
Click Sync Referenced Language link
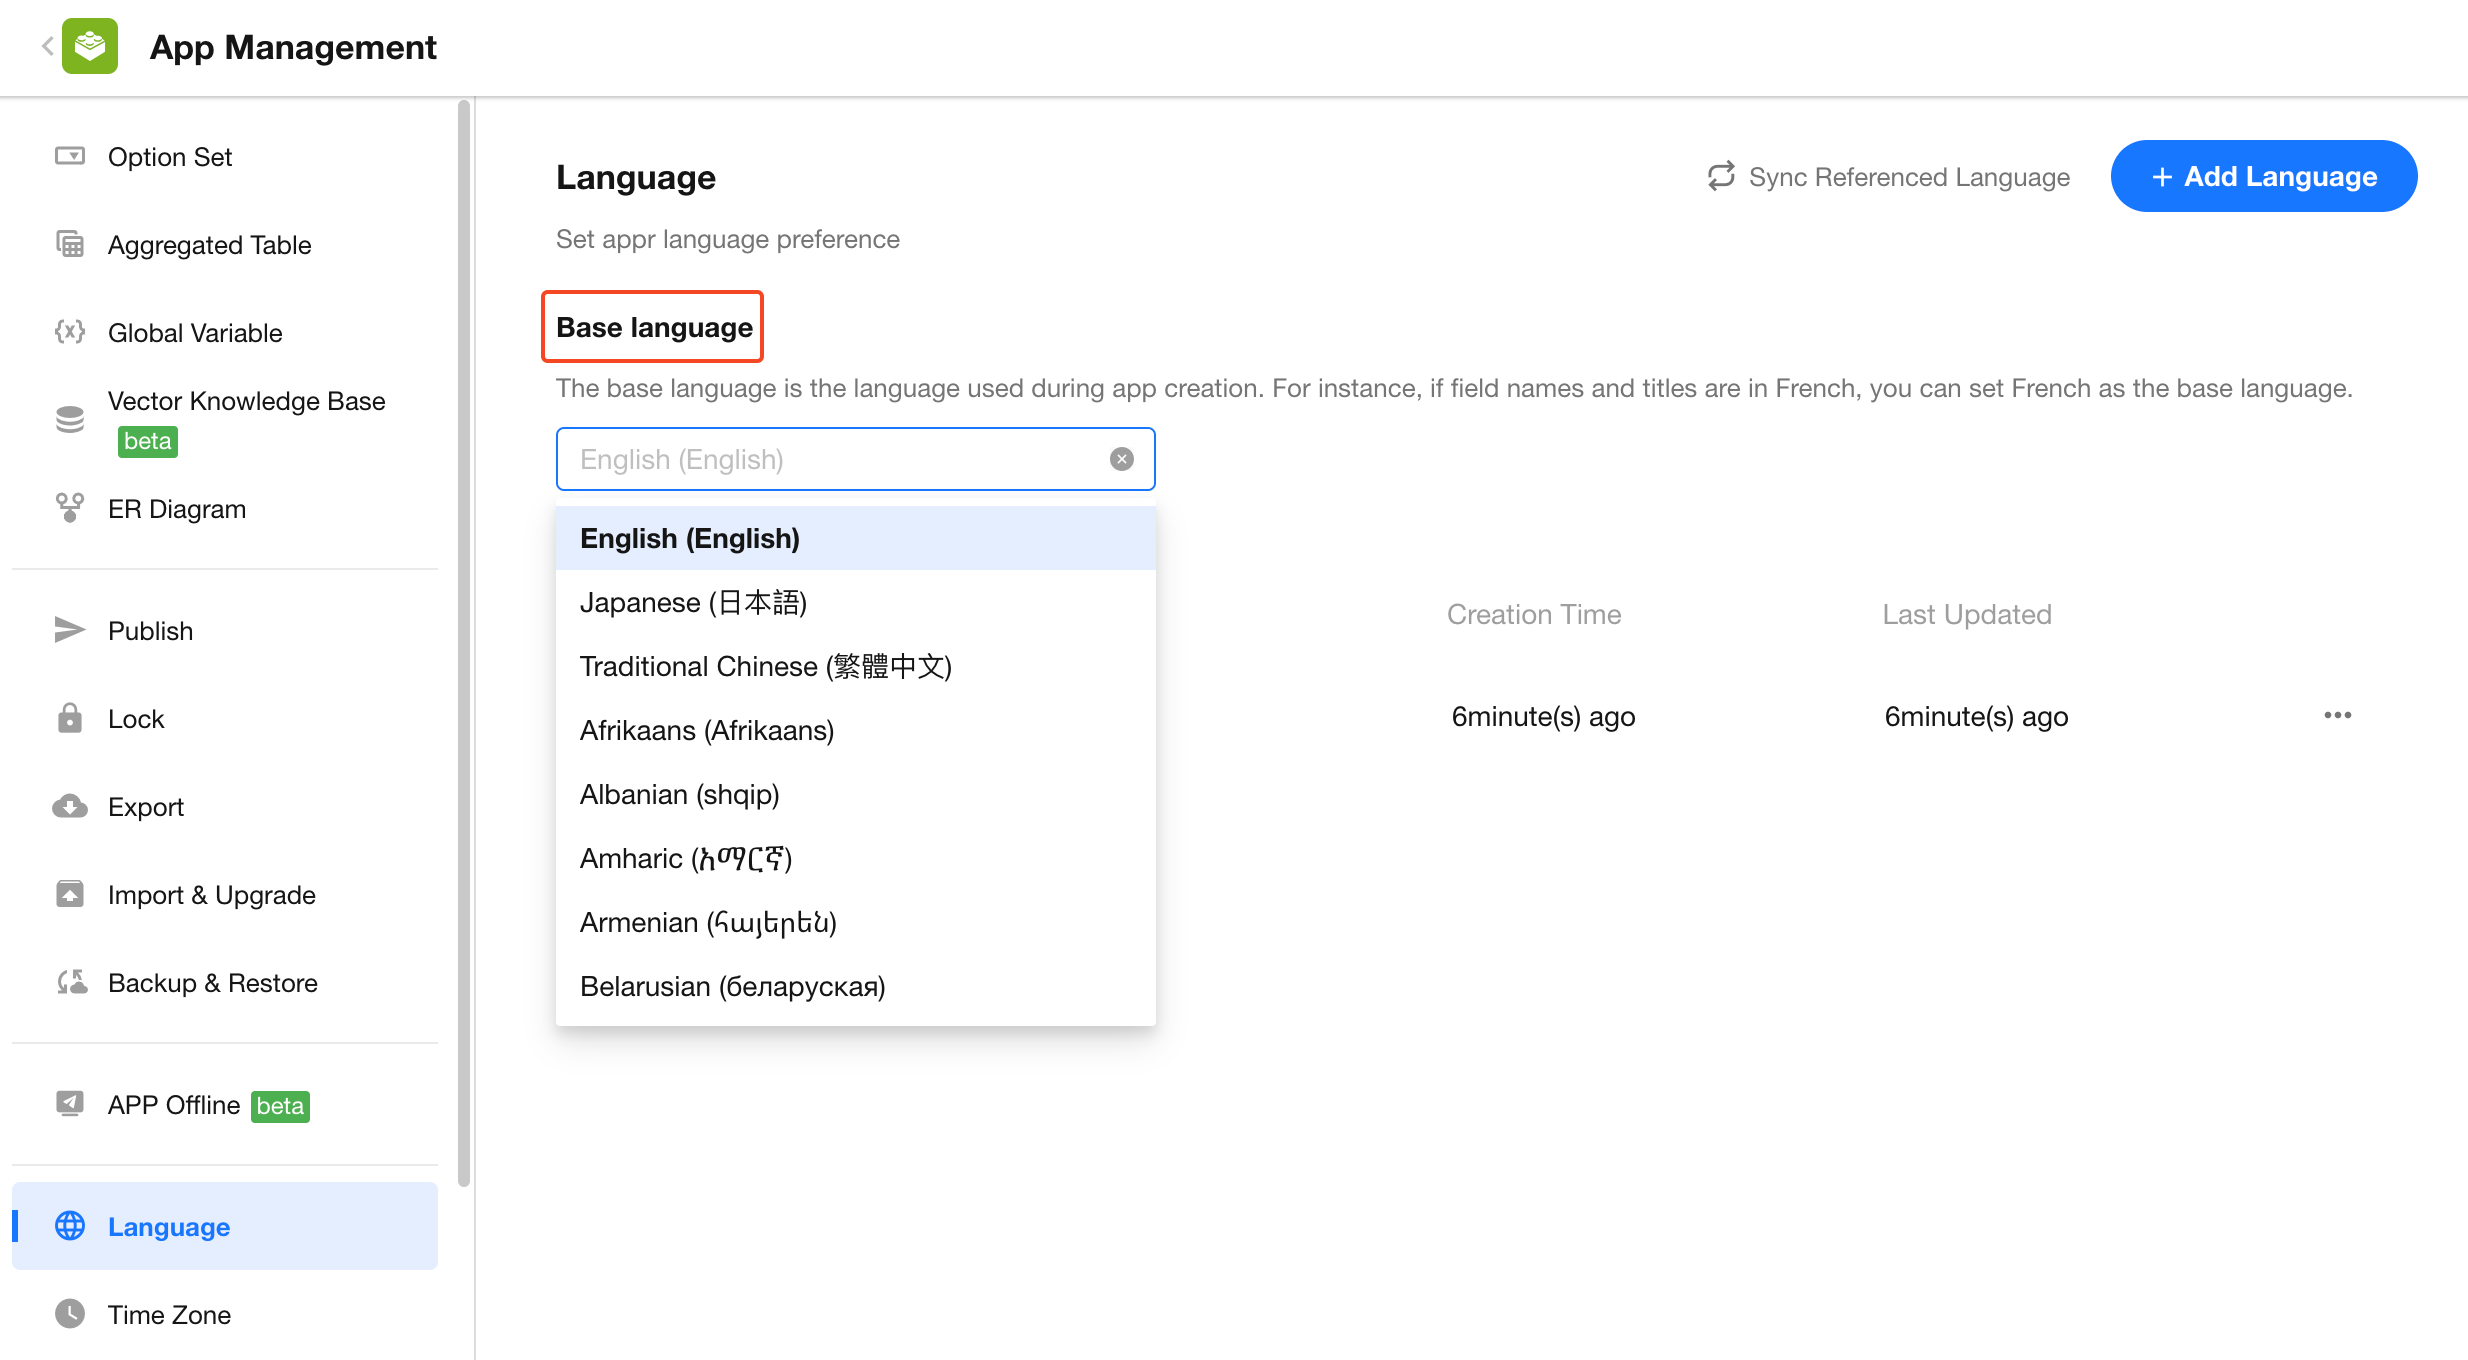pos(1908,176)
